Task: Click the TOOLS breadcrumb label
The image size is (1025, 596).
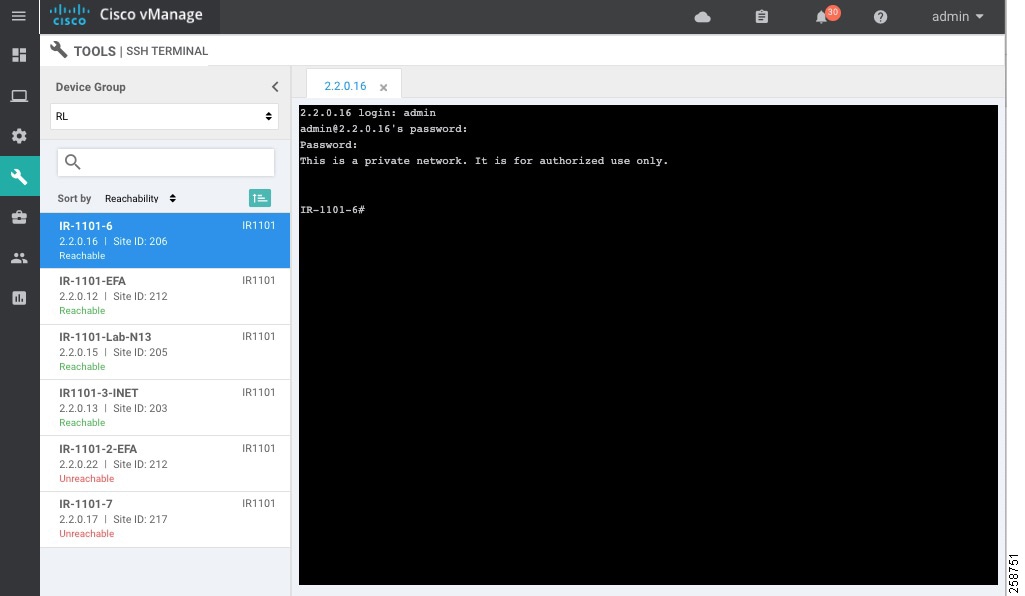Action: (x=94, y=51)
